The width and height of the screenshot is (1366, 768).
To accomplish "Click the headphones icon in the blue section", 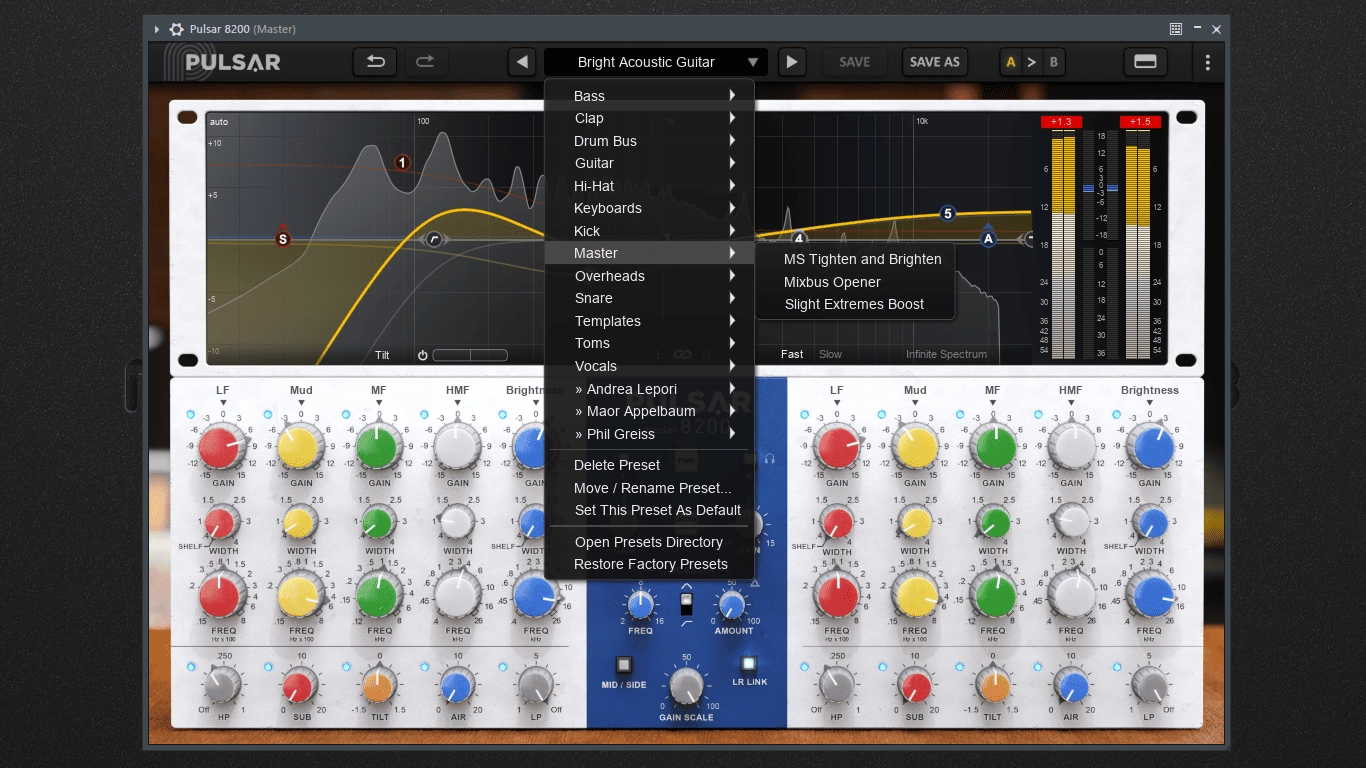I will point(769,458).
